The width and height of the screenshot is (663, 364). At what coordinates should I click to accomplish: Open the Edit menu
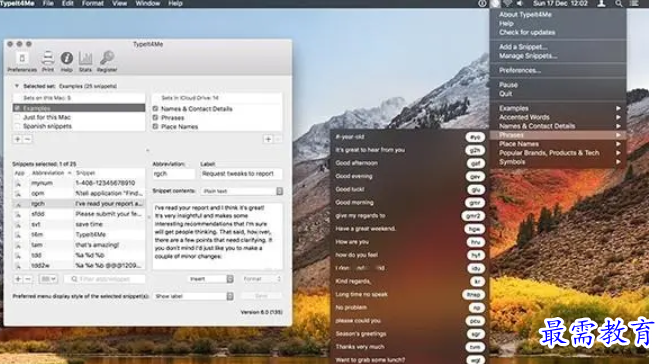click(x=68, y=3)
